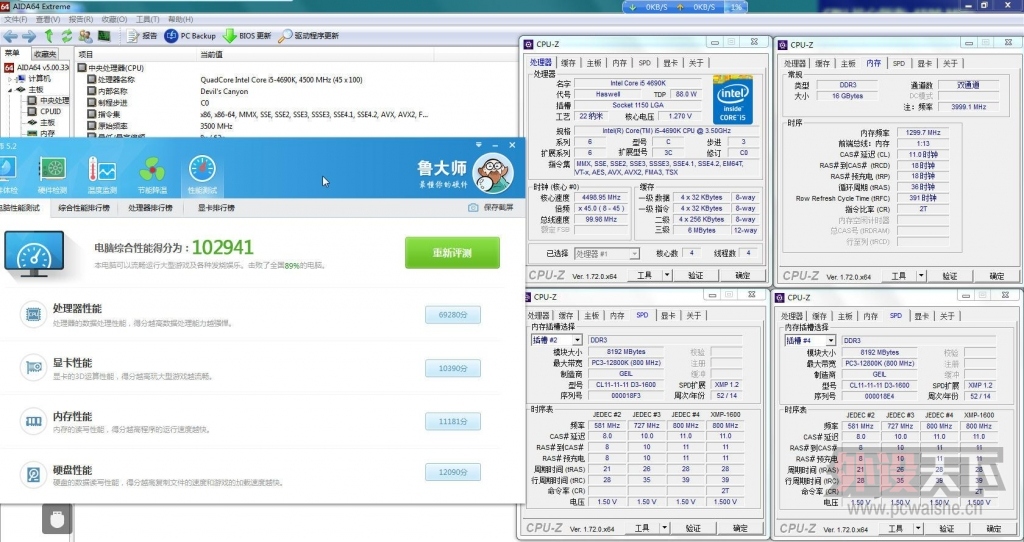Open 工具 arrow in top-right CPU-Z memory window
1024x542 pixels.
click(921, 276)
